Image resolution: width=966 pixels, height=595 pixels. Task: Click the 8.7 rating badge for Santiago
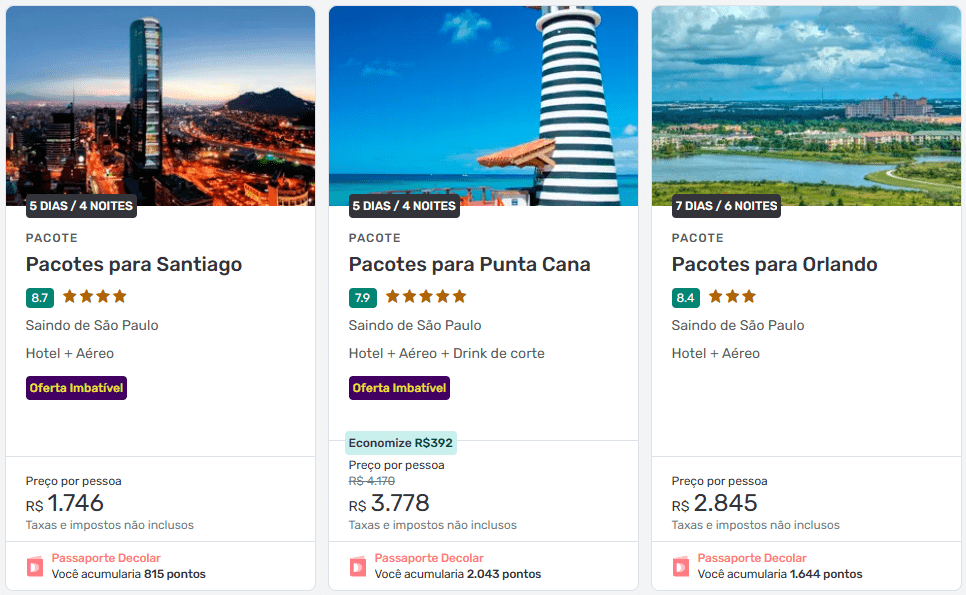tap(40, 297)
